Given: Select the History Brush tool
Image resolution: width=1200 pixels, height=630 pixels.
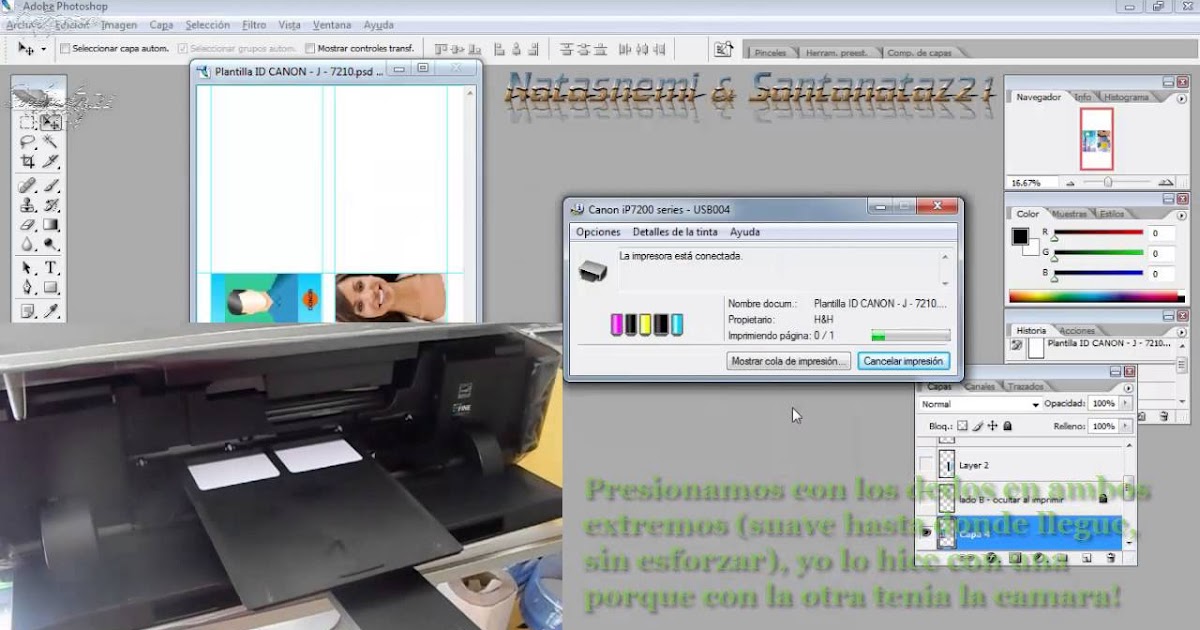Looking at the screenshot, I should 51,205.
